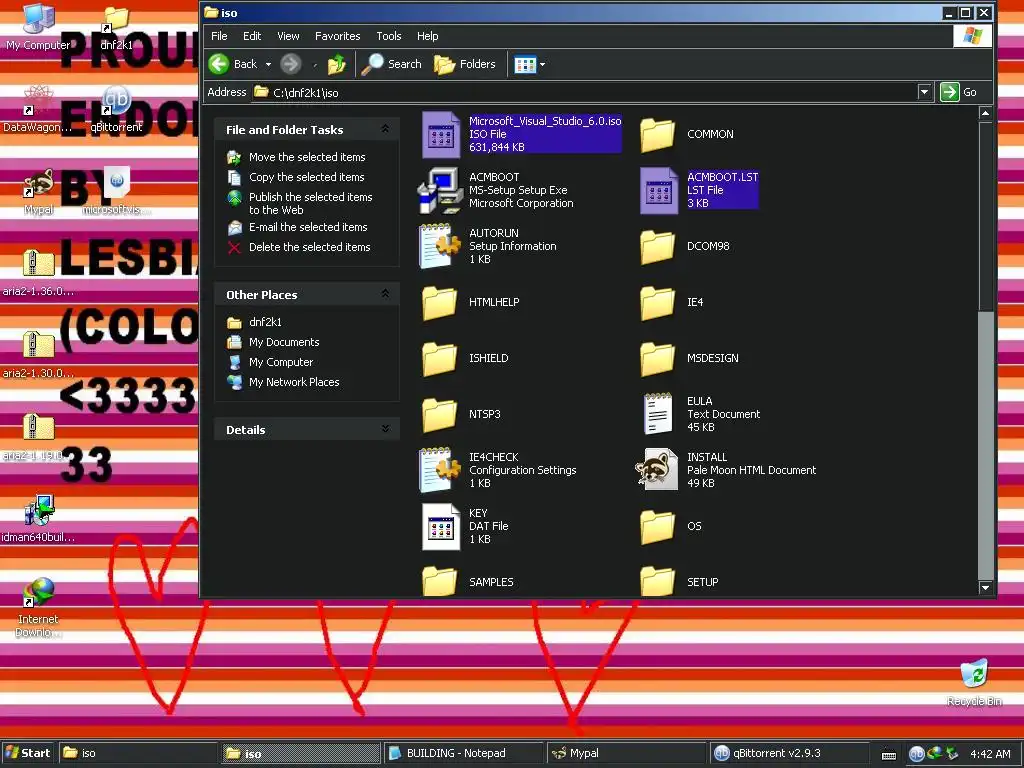The height and width of the screenshot is (768, 1024).
Task: Select the ACMBOOT setup exe icon
Action: [440, 190]
